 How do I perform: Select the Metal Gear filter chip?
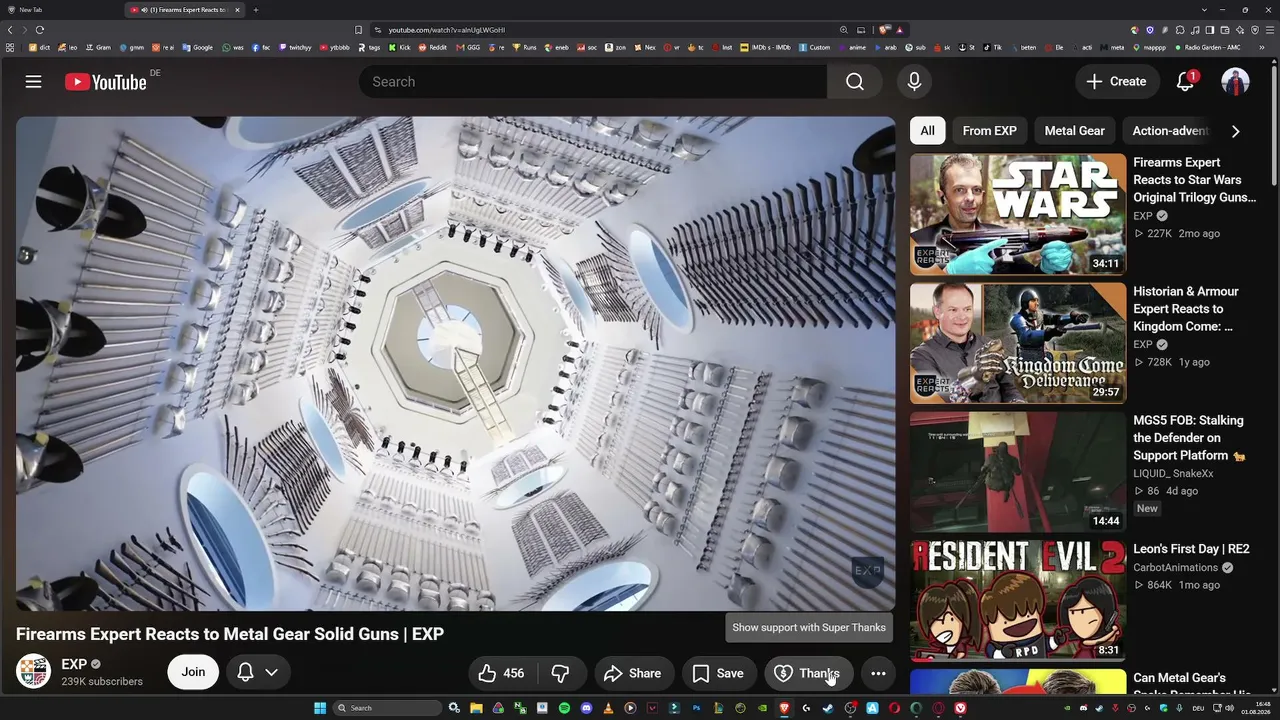pos(1074,131)
